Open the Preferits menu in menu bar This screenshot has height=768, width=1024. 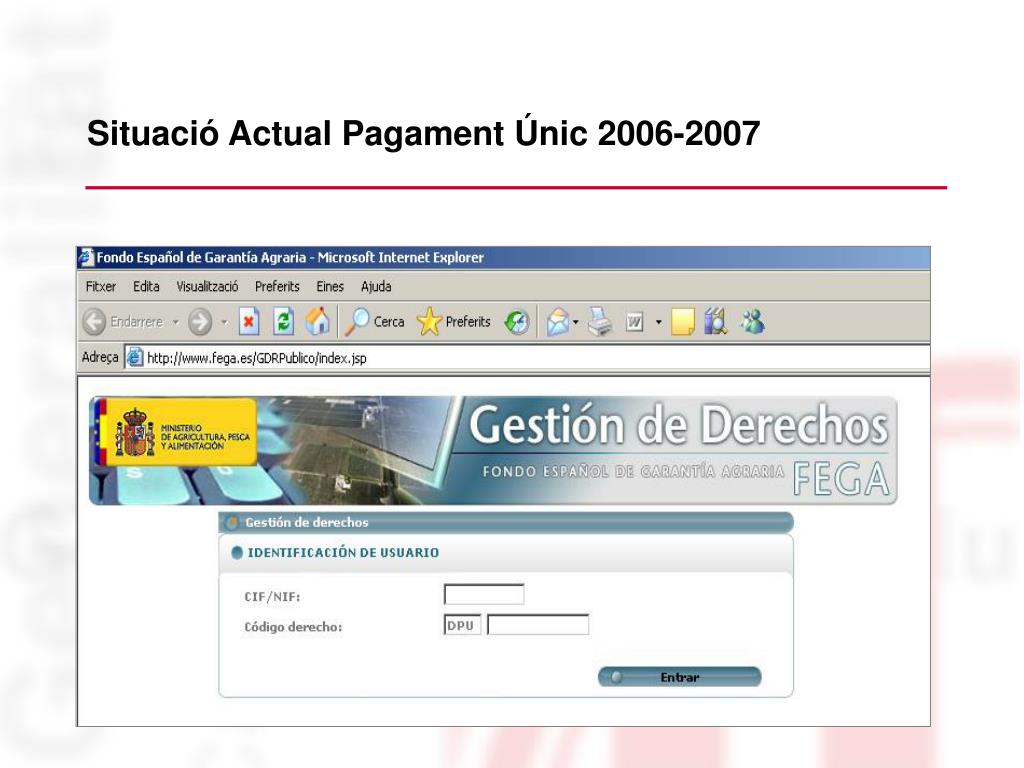point(277,287)
